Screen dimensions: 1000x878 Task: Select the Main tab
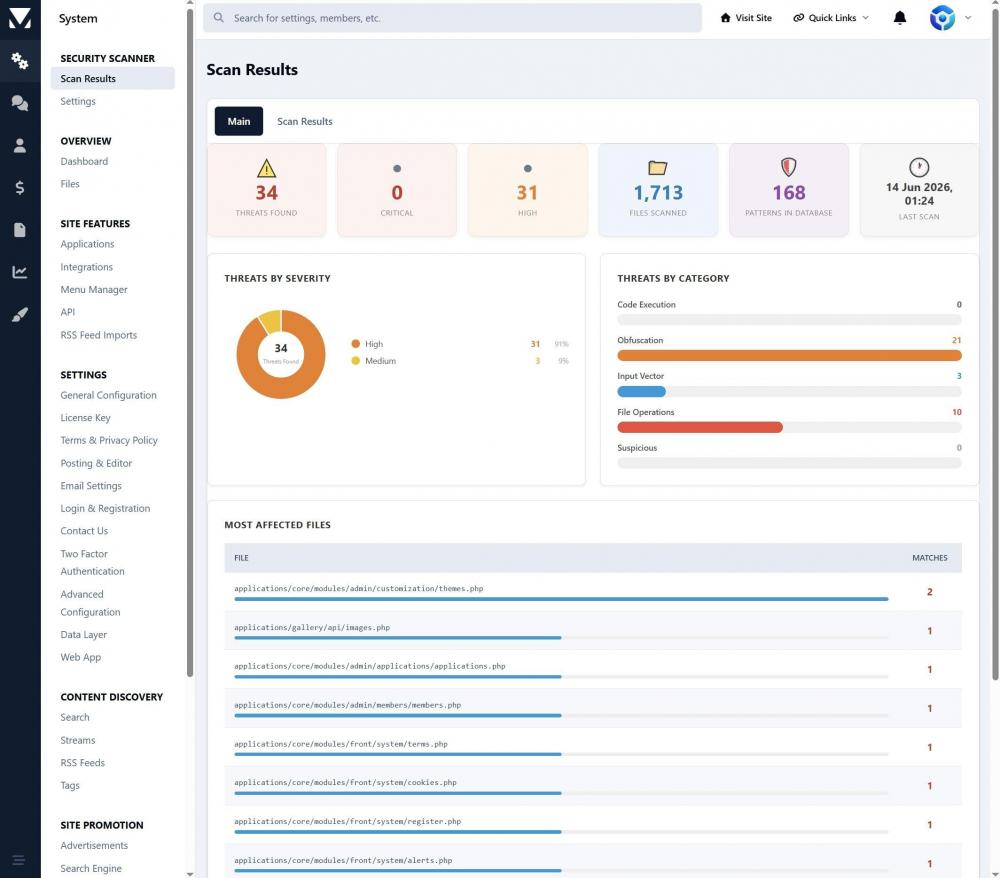click(x=239, y=121)
